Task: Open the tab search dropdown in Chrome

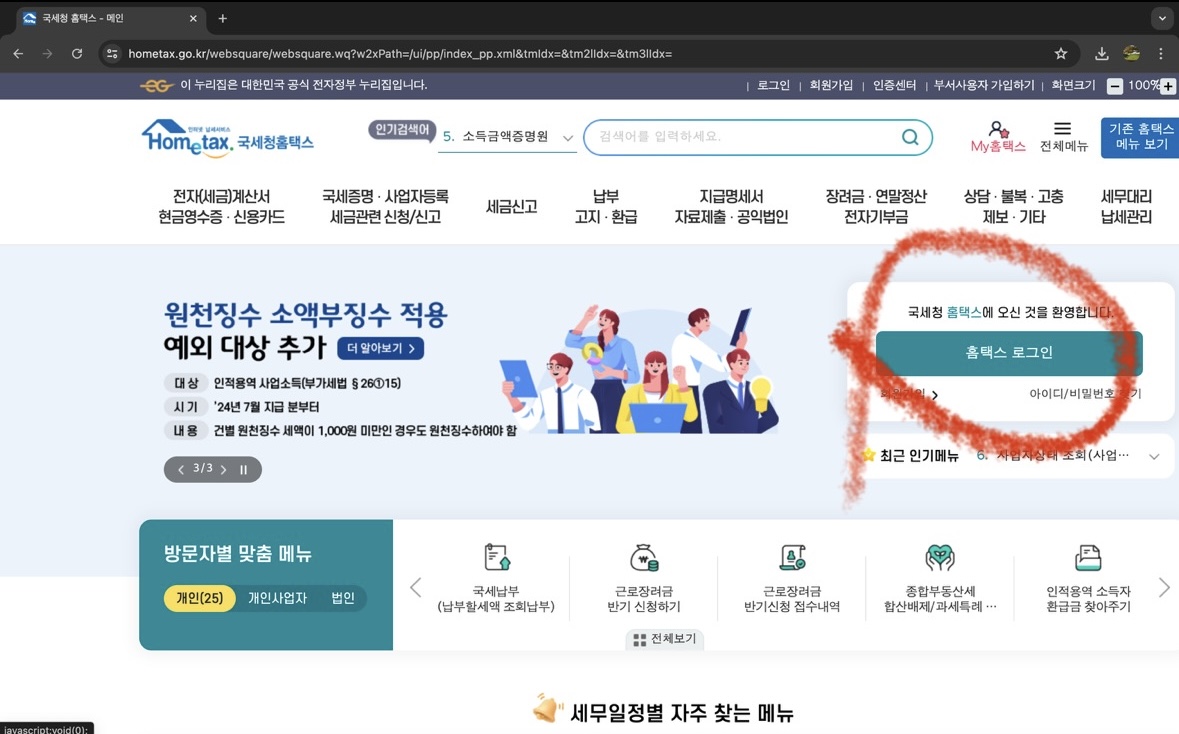Action: 1162,18
